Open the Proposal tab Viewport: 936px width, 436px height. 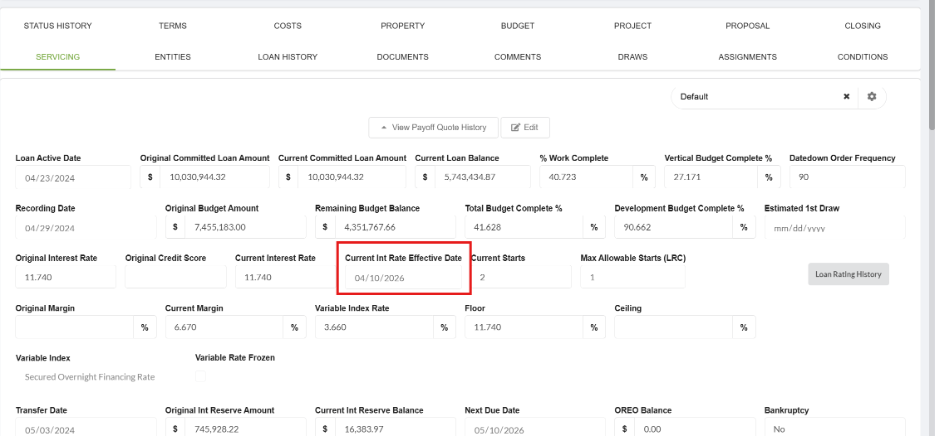(747, 26)
